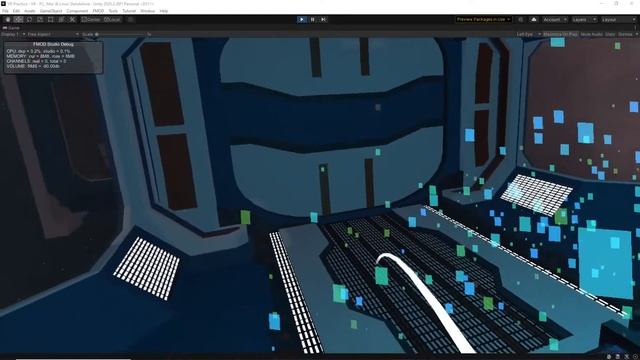640x360 pixels.
Task: Select the Rotate tool
Action: (x=29, y=20)
